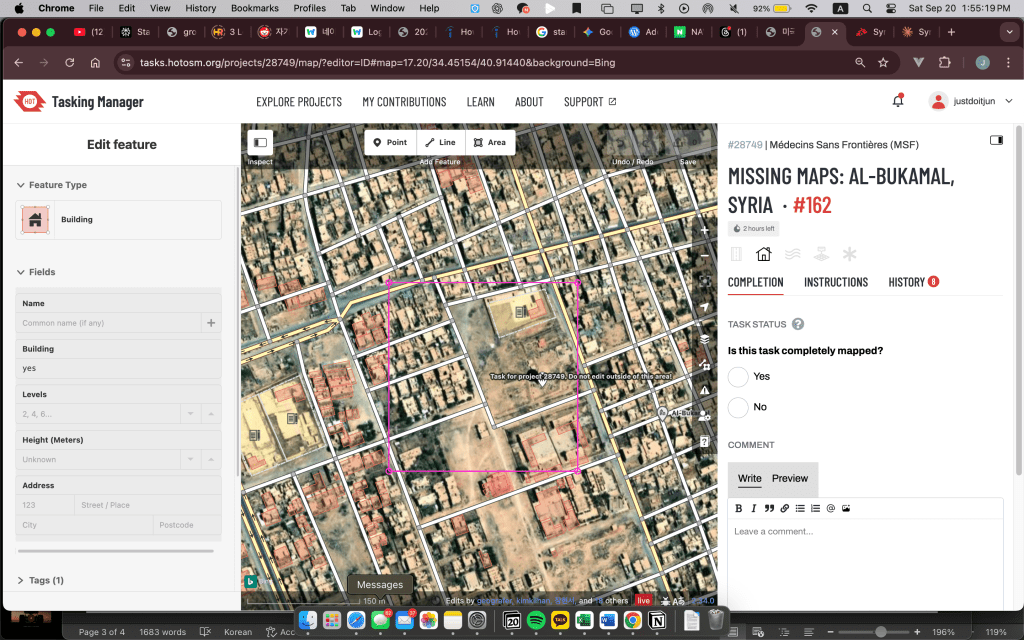Click the mention @ icon in comment toolbar

point(830,508)
